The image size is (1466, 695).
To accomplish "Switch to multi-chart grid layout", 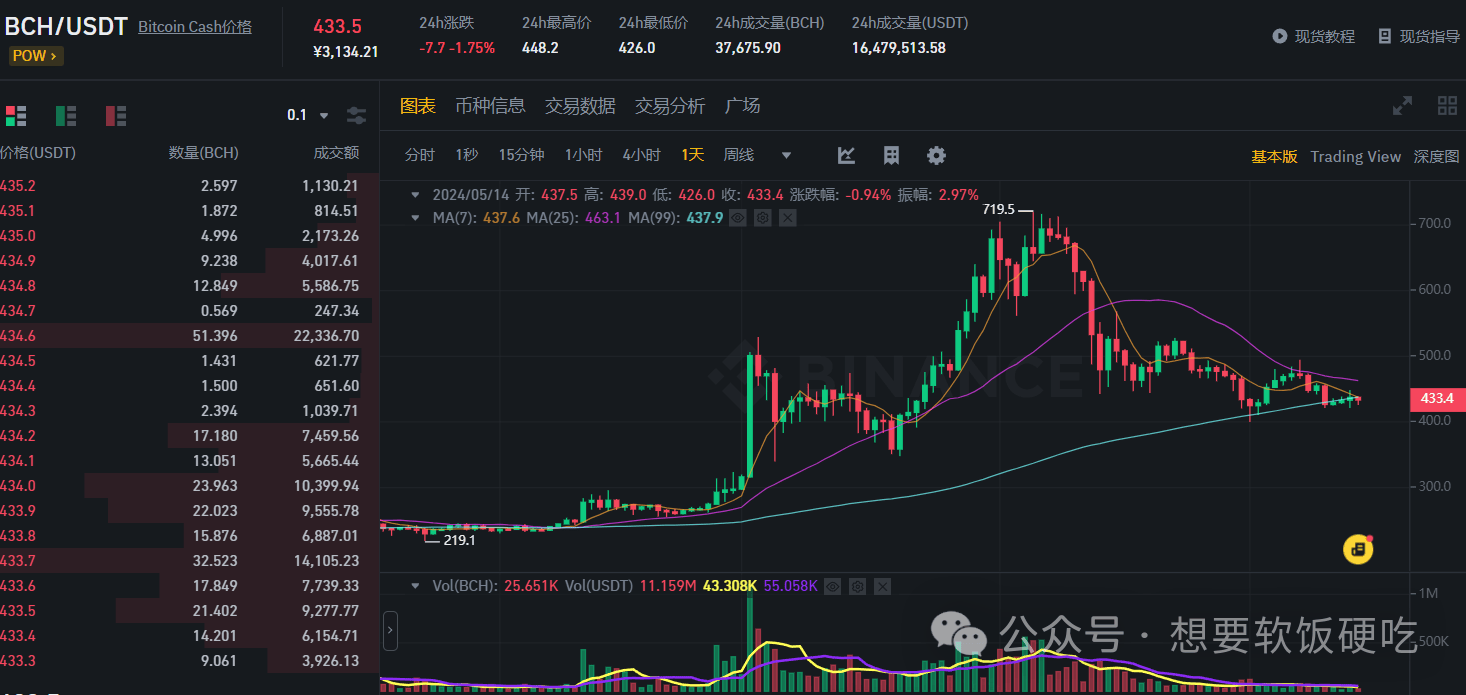I will [1447, 105].
